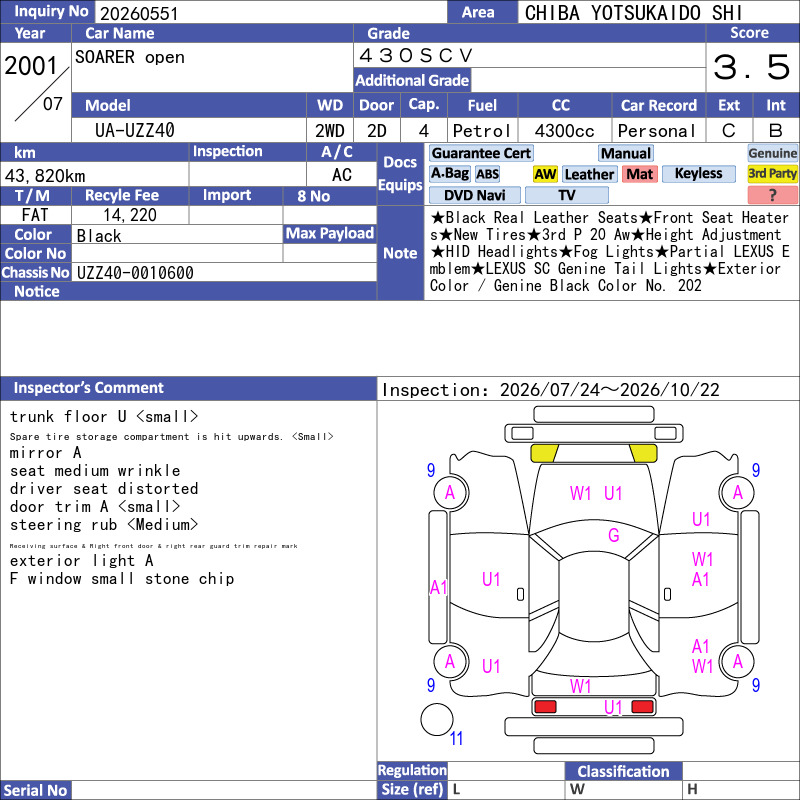Select the Genuine badge

click(x=772, y=153)
